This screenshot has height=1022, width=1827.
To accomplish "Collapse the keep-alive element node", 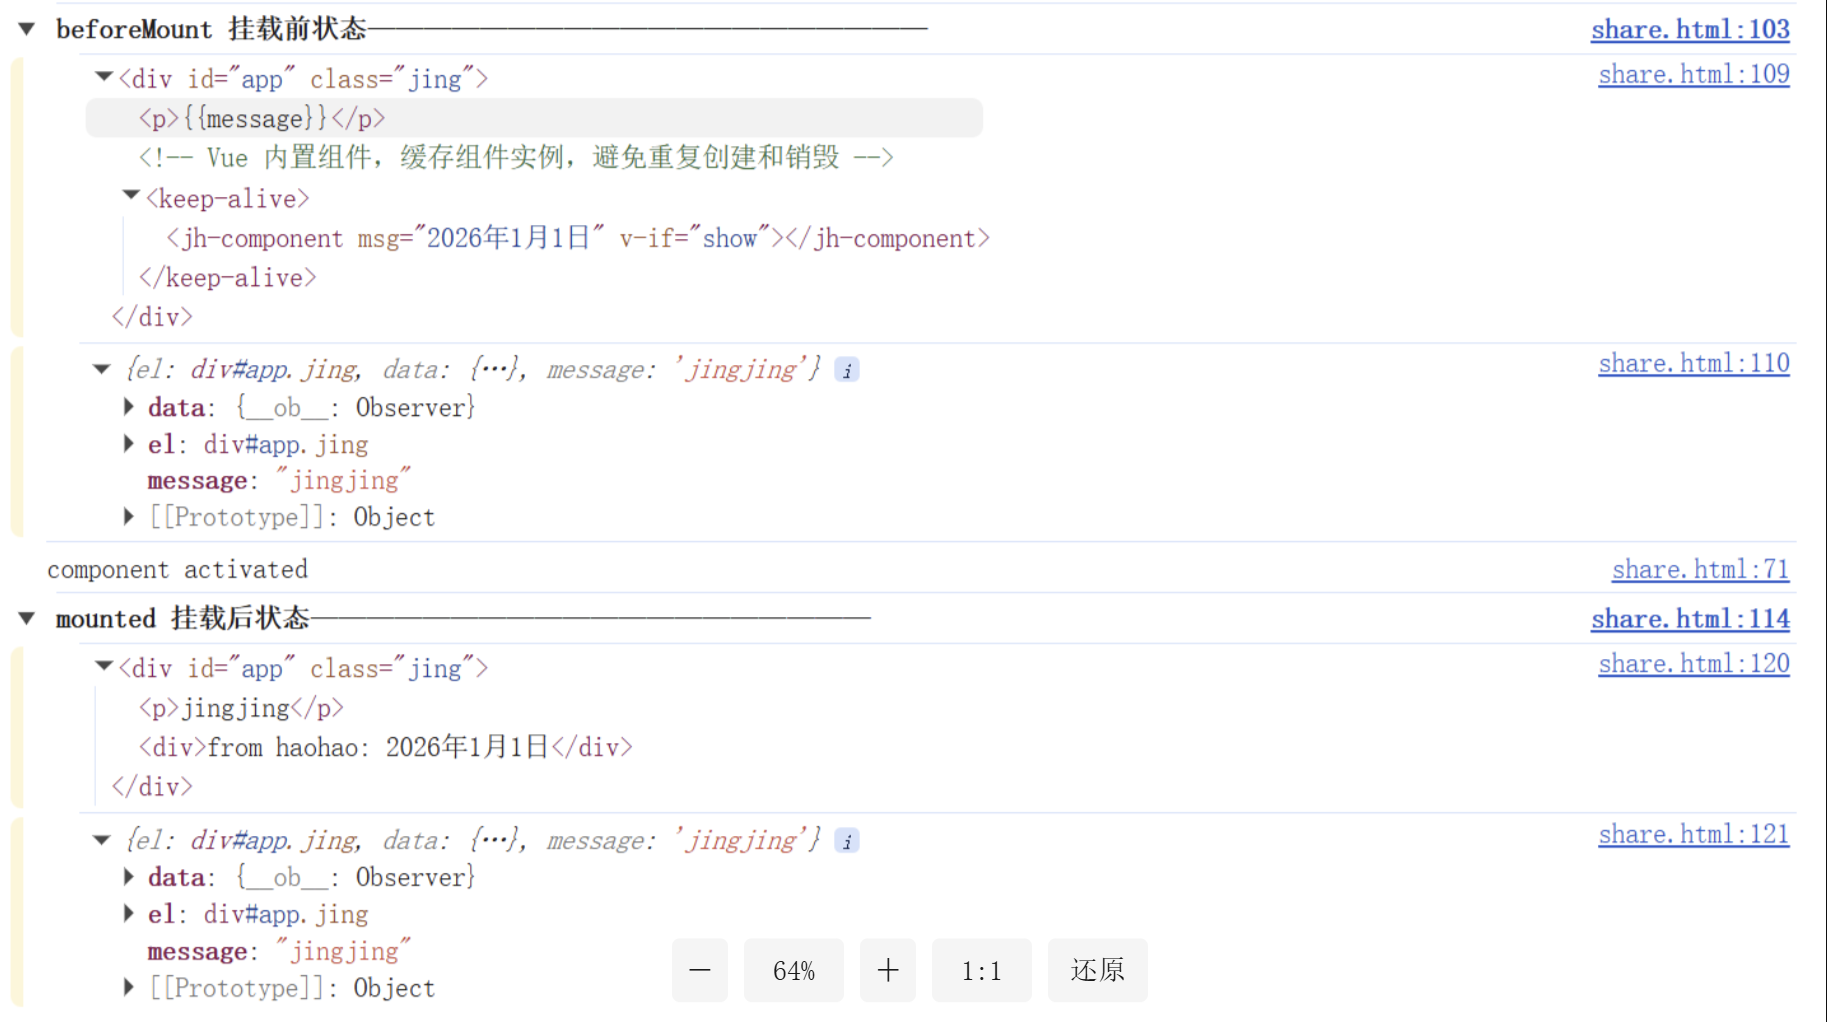I will pyautogui.click(x=130, y=196).
